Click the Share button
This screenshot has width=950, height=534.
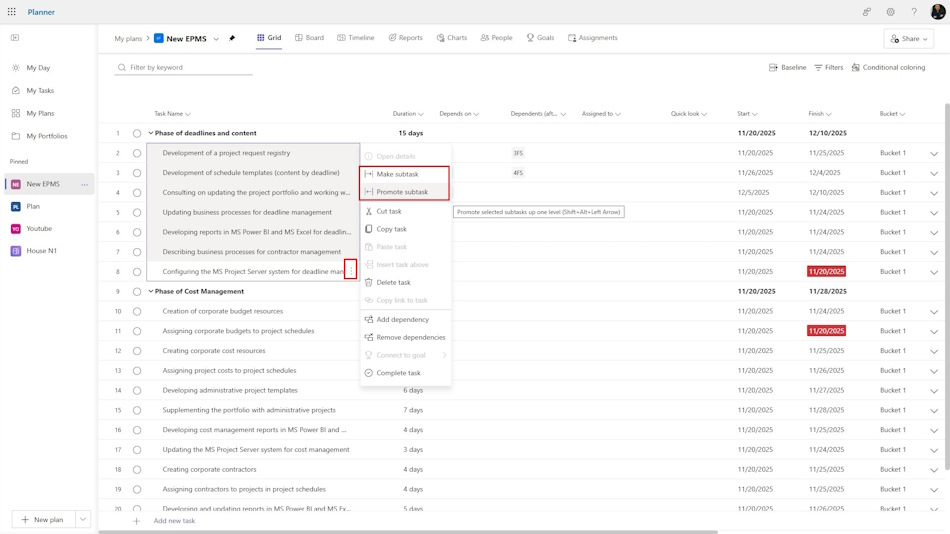[908, 39]
